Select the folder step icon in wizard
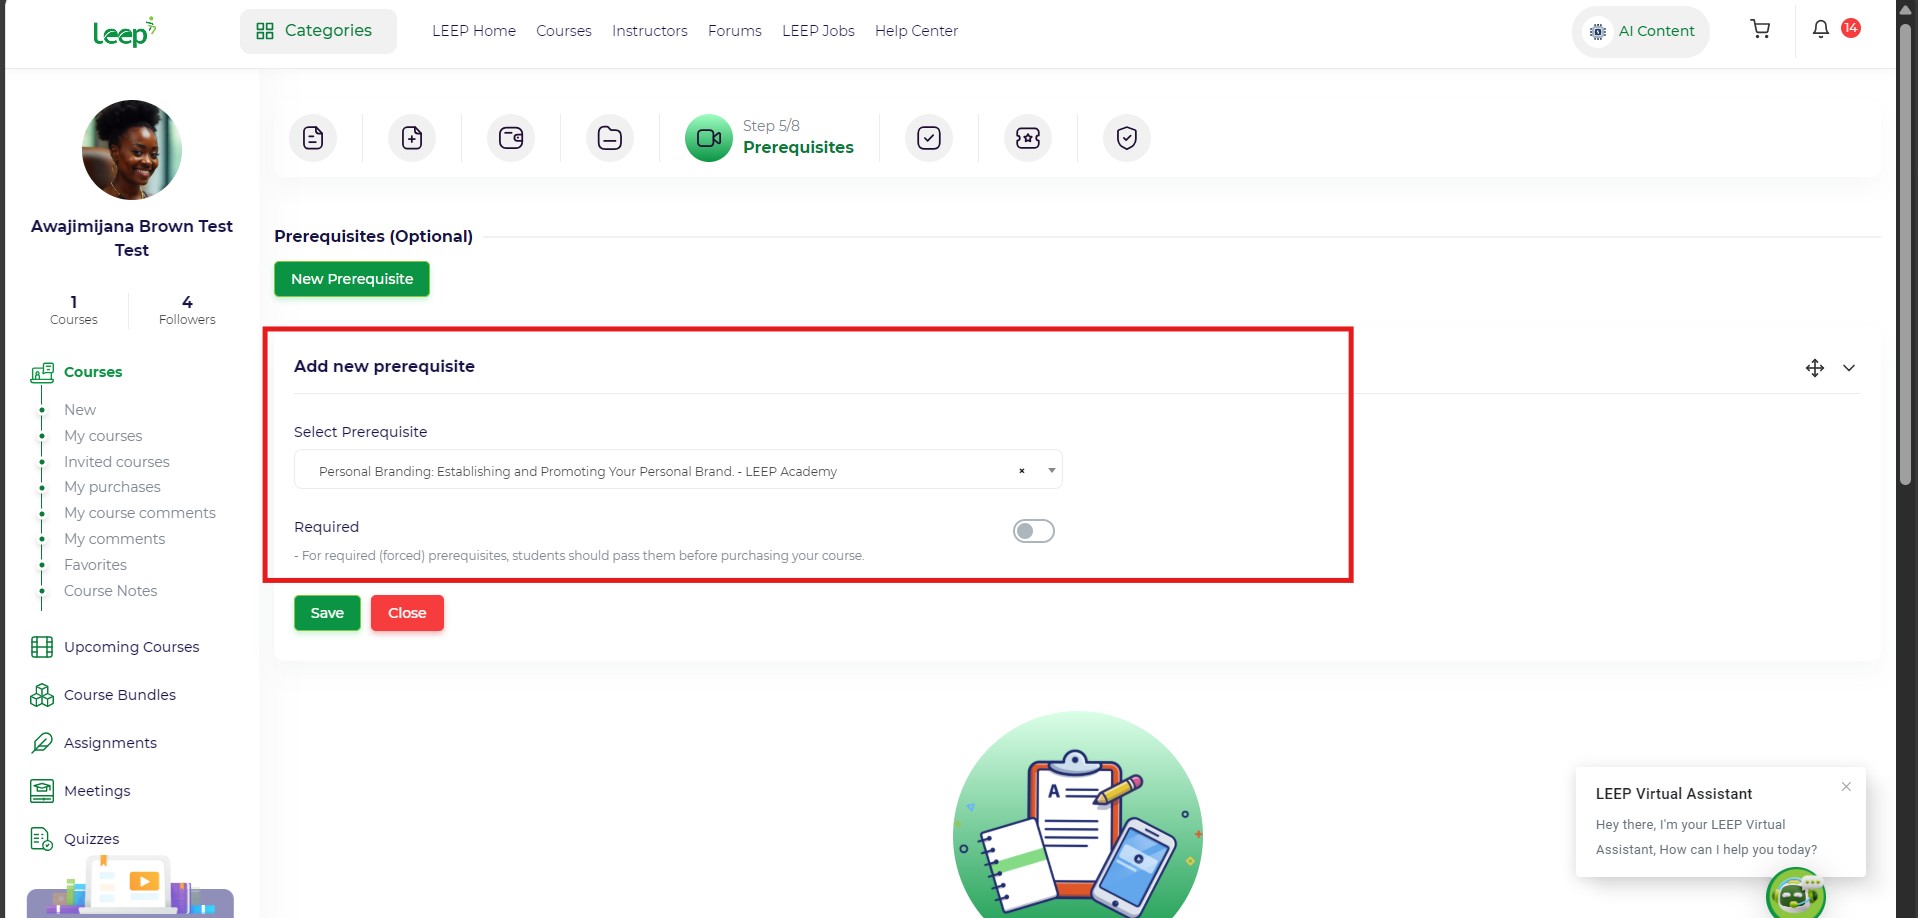 [610, 138]
